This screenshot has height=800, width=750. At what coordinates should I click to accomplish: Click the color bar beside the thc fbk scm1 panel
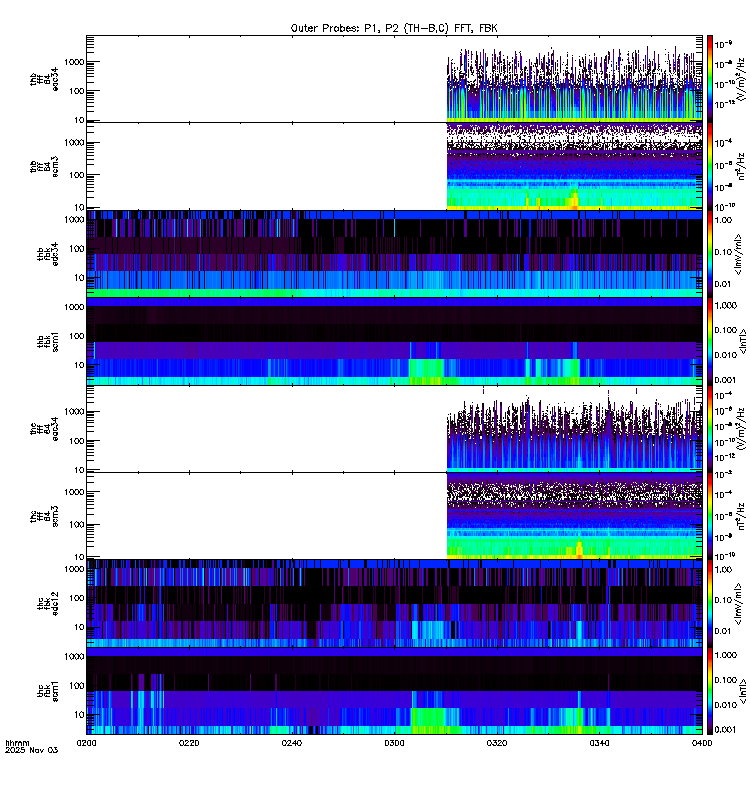pos(710,691)
